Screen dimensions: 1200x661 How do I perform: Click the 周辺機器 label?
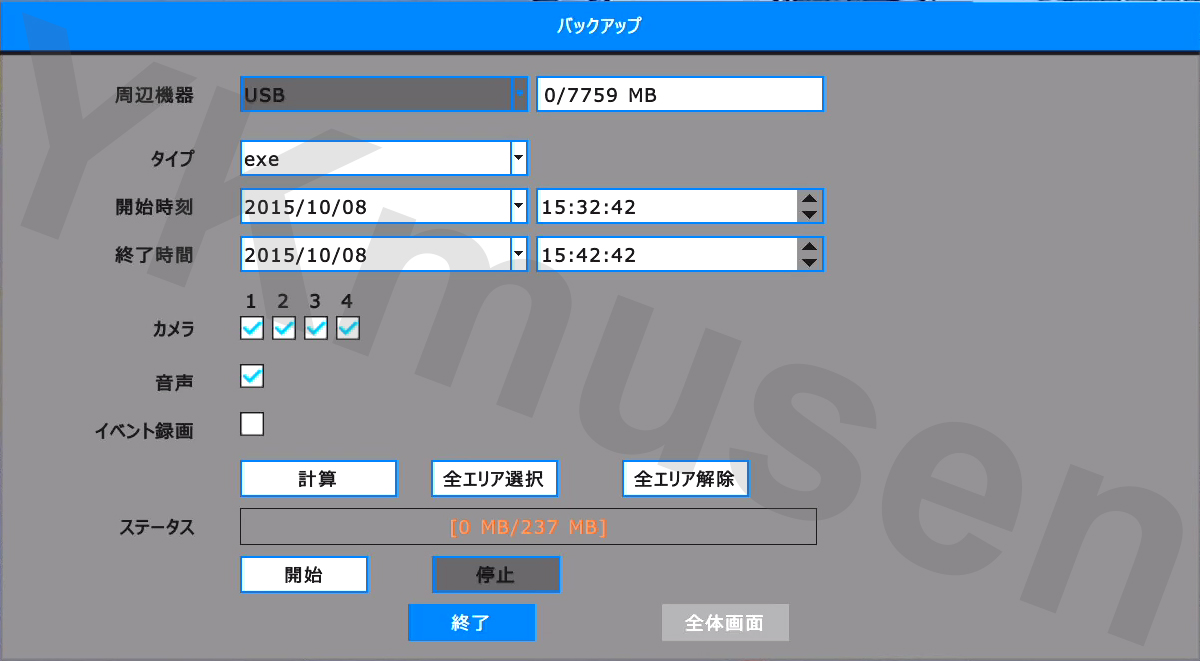(155, 95)
